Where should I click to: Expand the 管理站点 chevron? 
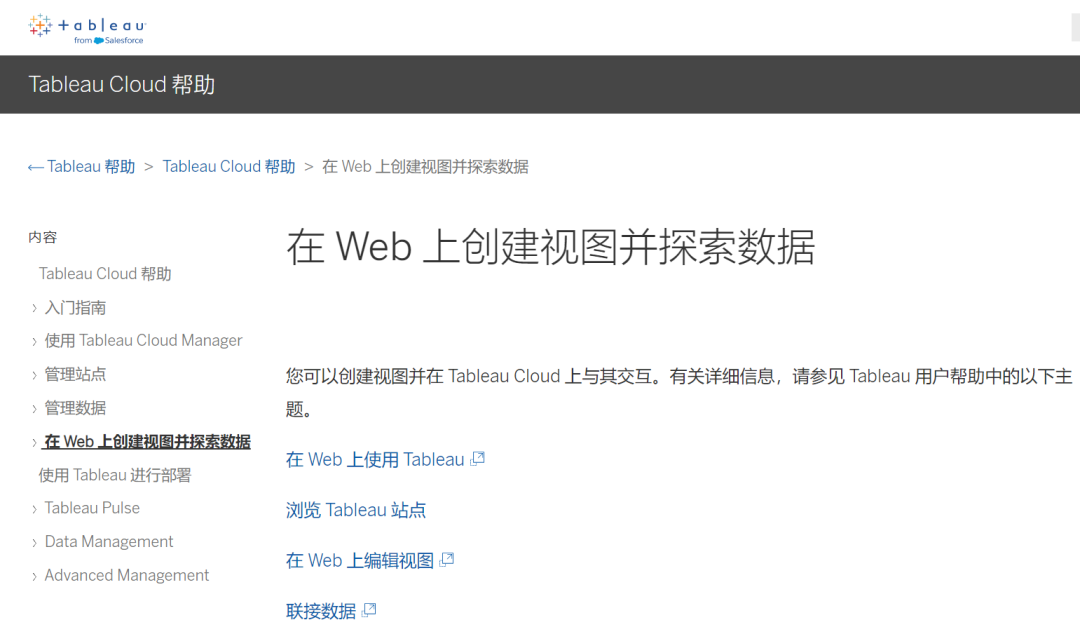pos(34,375)
